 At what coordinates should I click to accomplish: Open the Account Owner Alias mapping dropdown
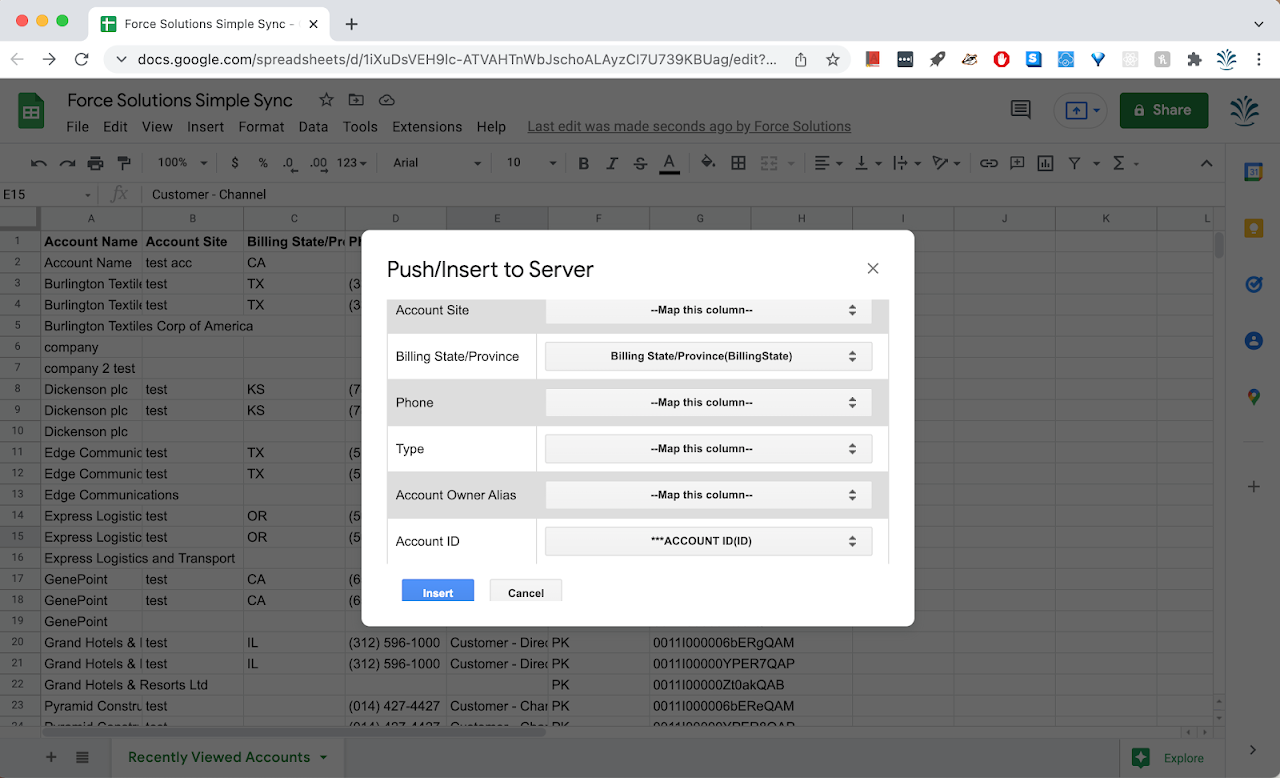[708, 495]
